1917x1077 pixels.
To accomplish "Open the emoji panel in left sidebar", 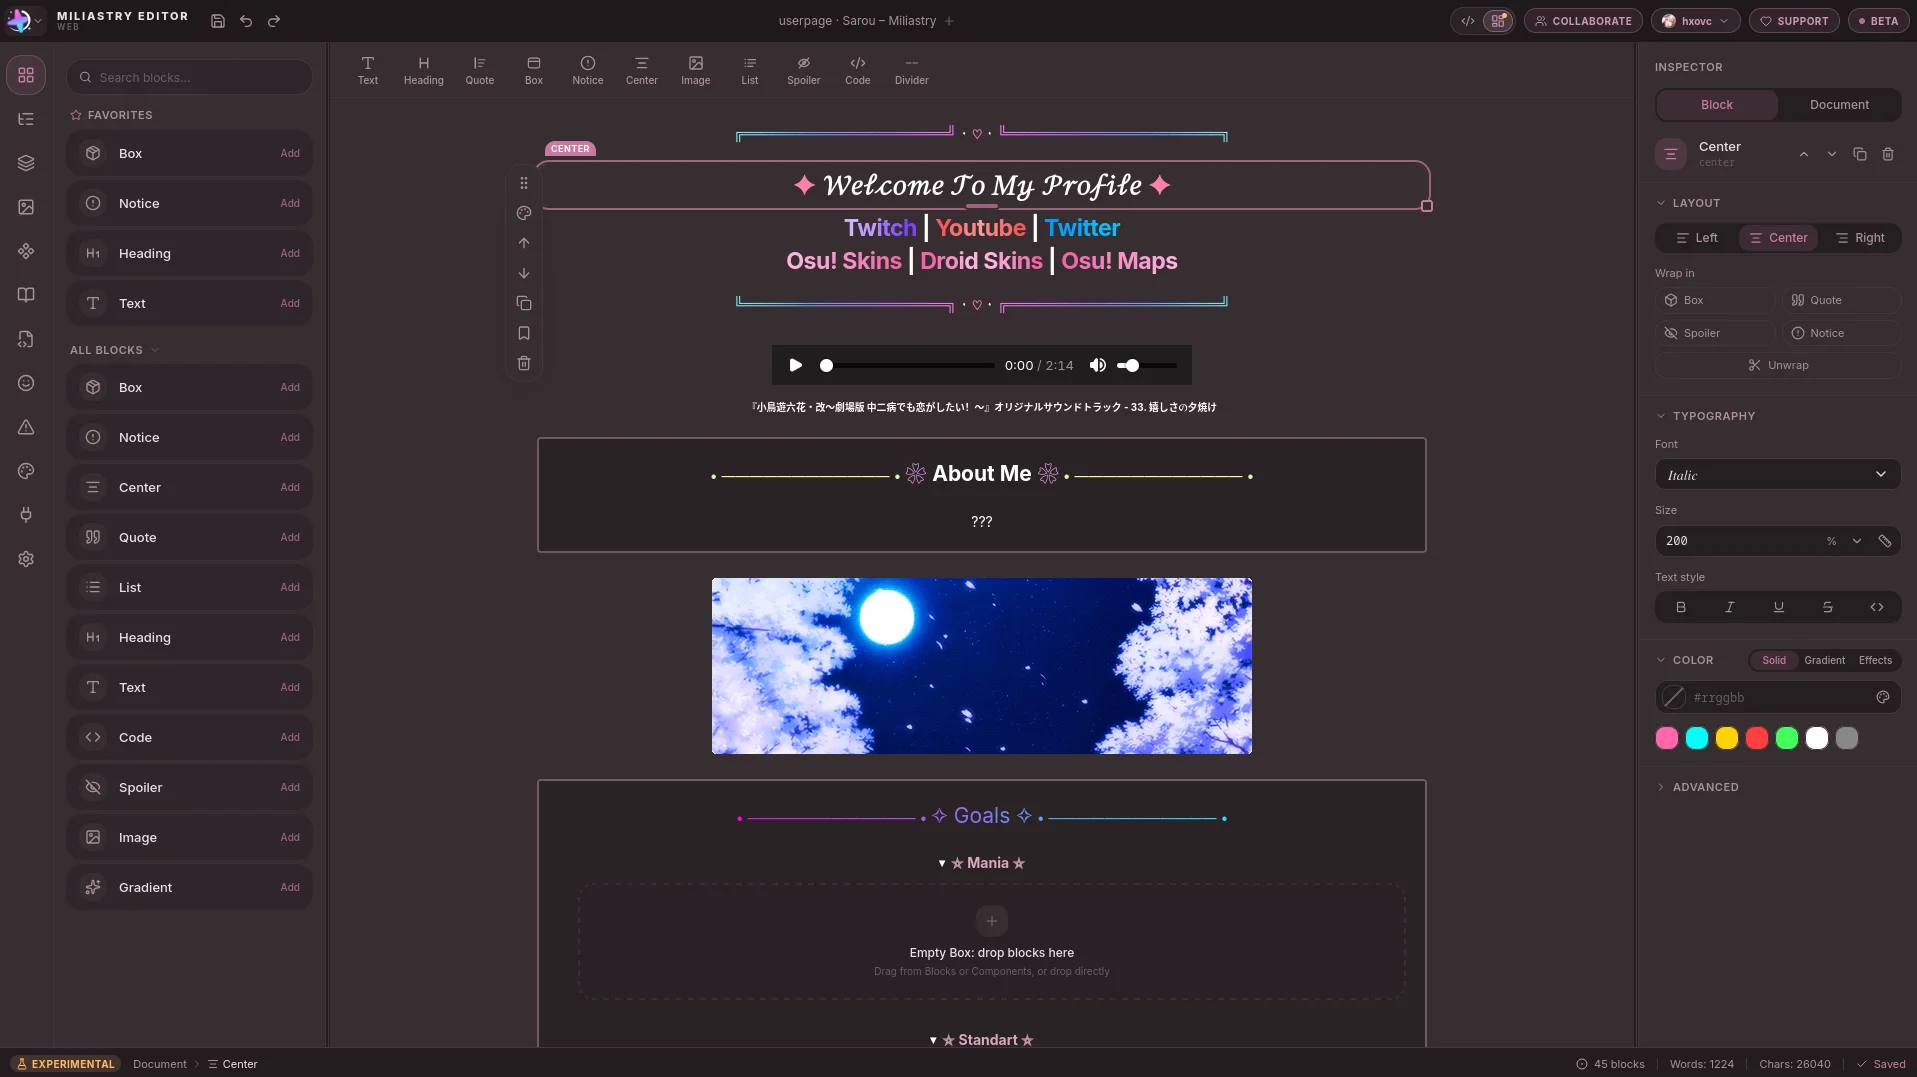I will coord(26,383).
